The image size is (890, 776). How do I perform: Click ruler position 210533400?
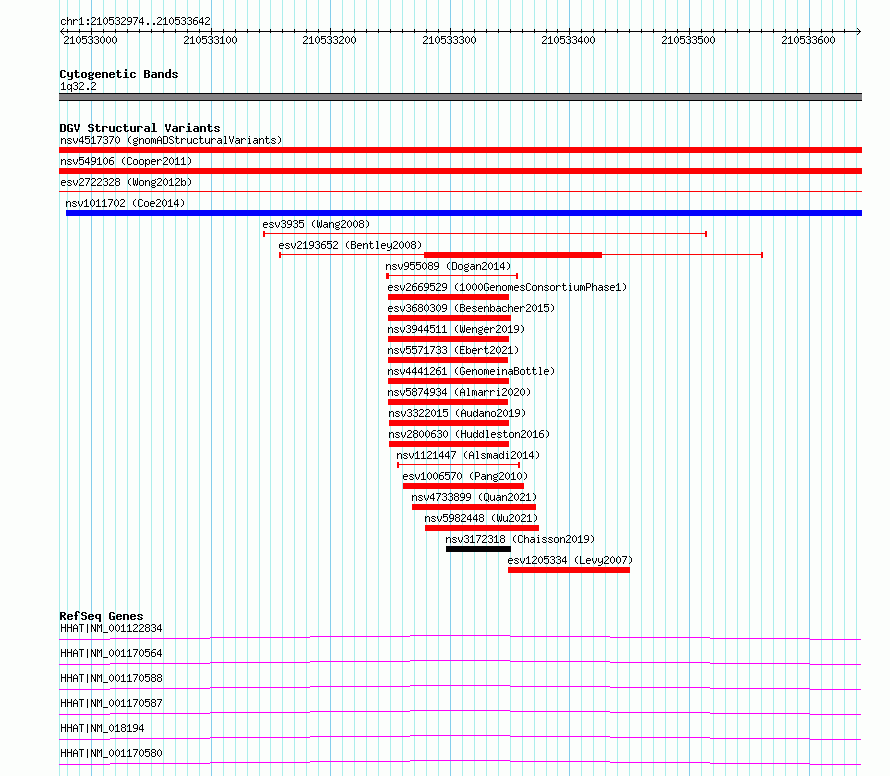point(568,40)
